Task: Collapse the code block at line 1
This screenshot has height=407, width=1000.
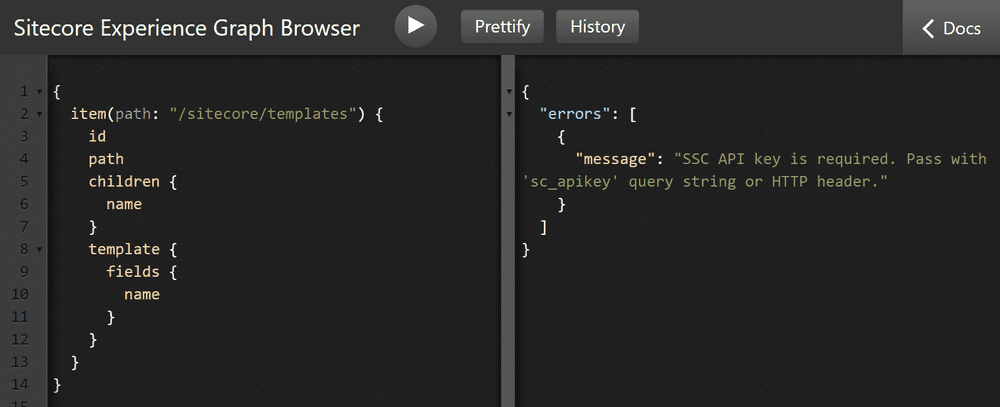Action: pos(39,92)
